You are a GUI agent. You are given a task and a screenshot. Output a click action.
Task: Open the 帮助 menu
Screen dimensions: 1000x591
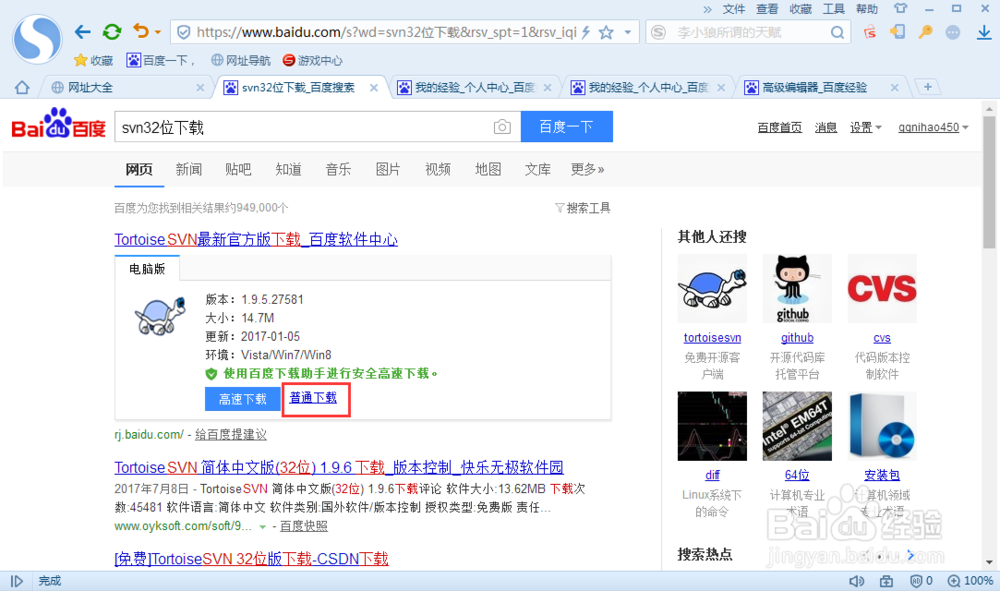point(866,9)
